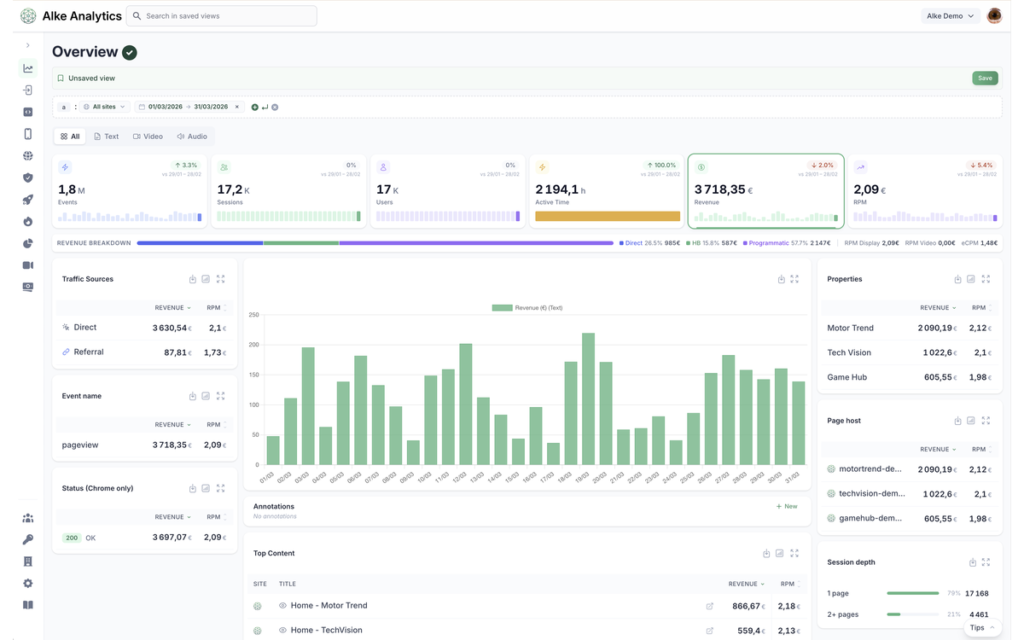The image size is (1024, 640).
Task: Click the Save view button
Action: click(985, 78)
